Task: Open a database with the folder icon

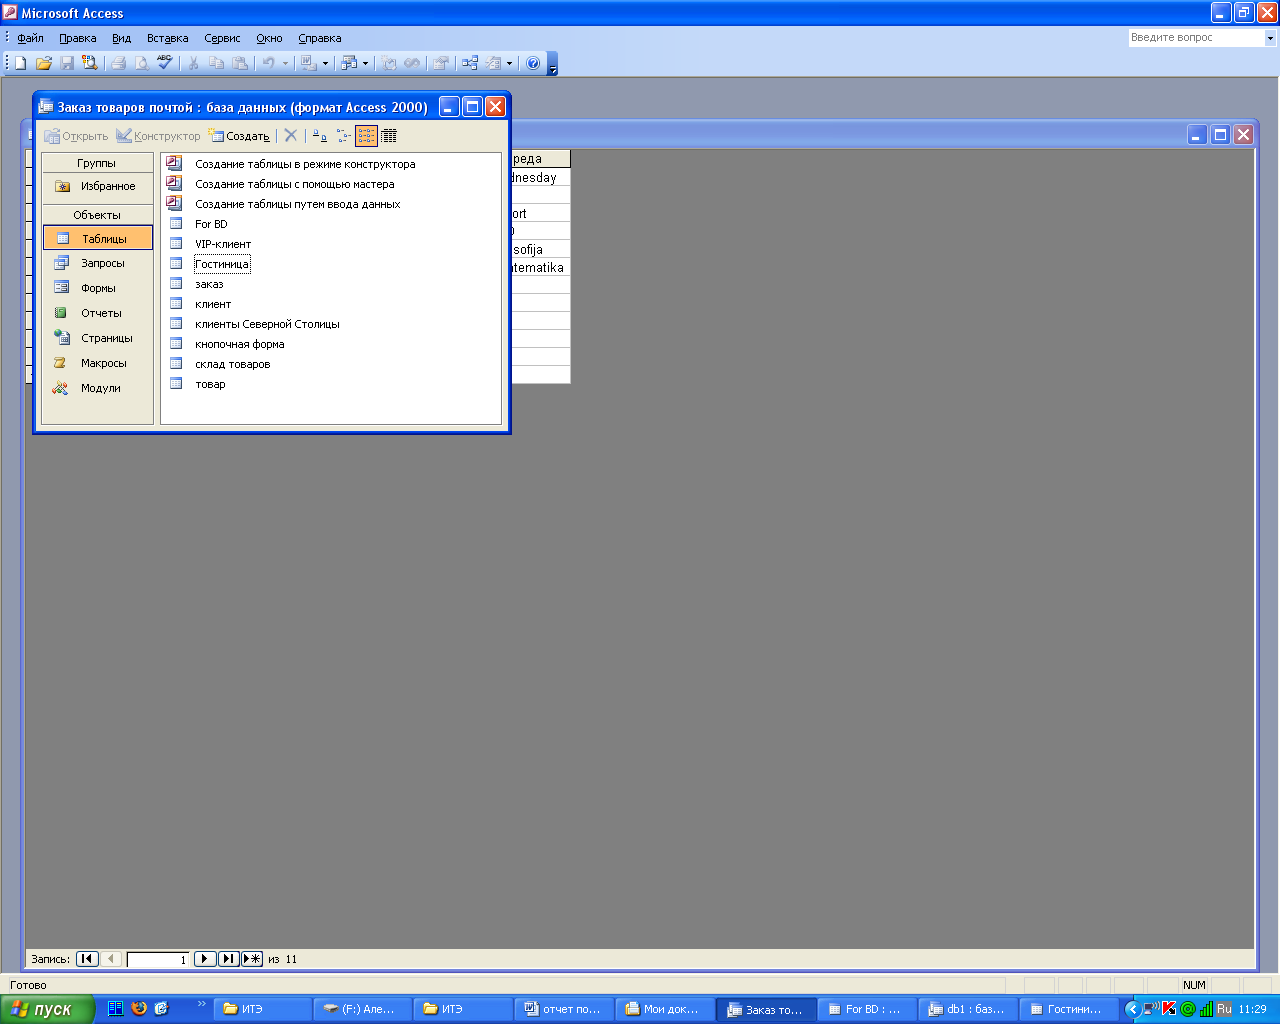Action: point(43,63)
